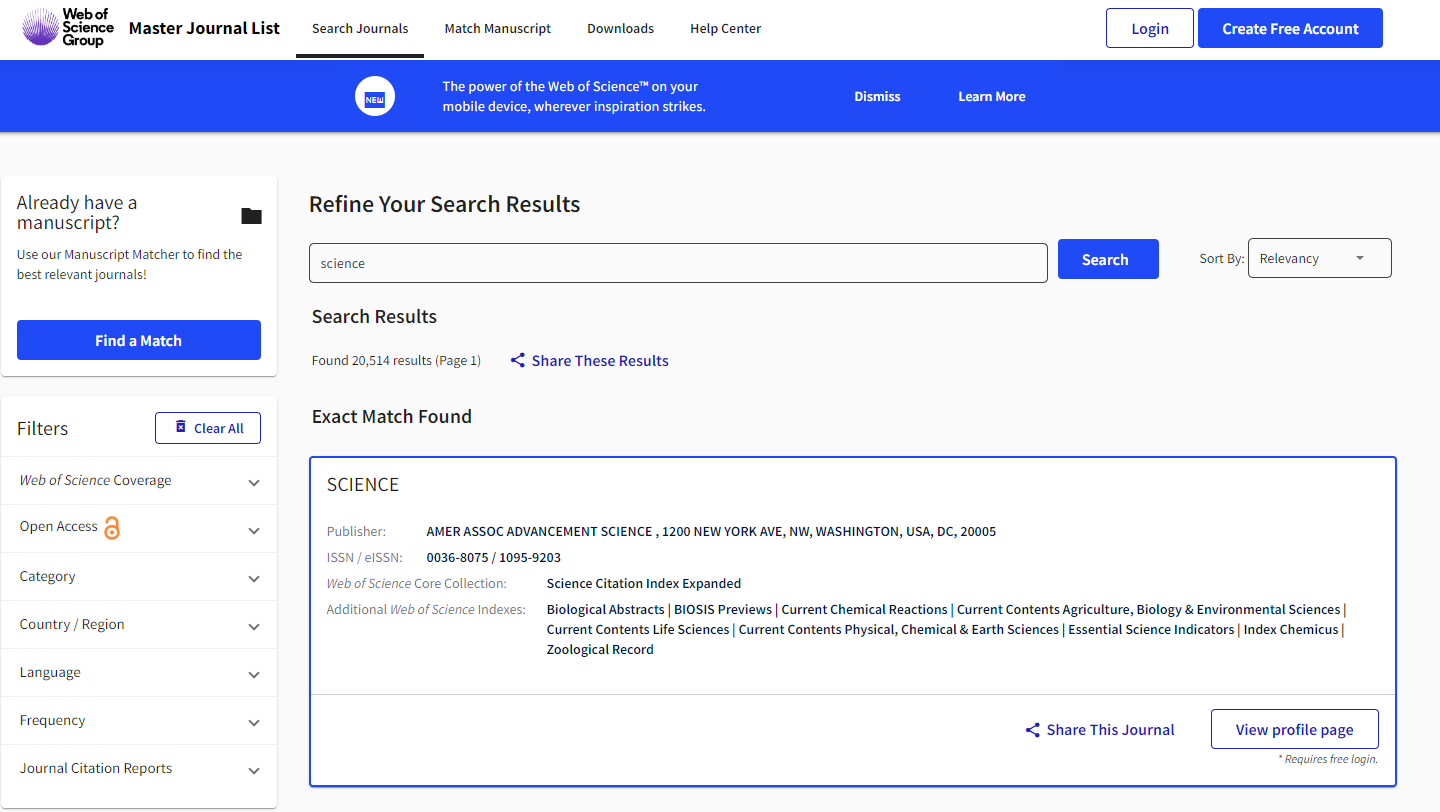Expand the Country / Region filter
Viewport: 1440px width, 812px height.
coord(139,625)
